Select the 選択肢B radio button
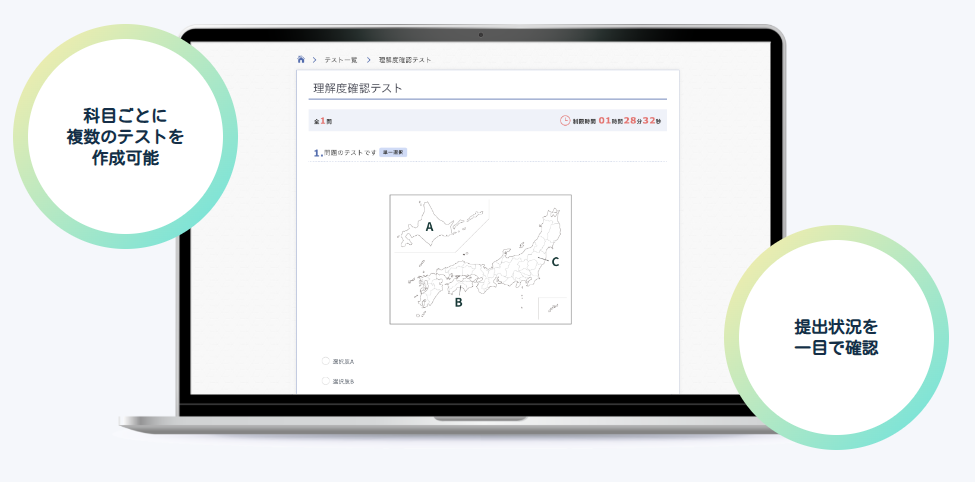This screenshot has width=975, height=482. (x=325, y=381)
